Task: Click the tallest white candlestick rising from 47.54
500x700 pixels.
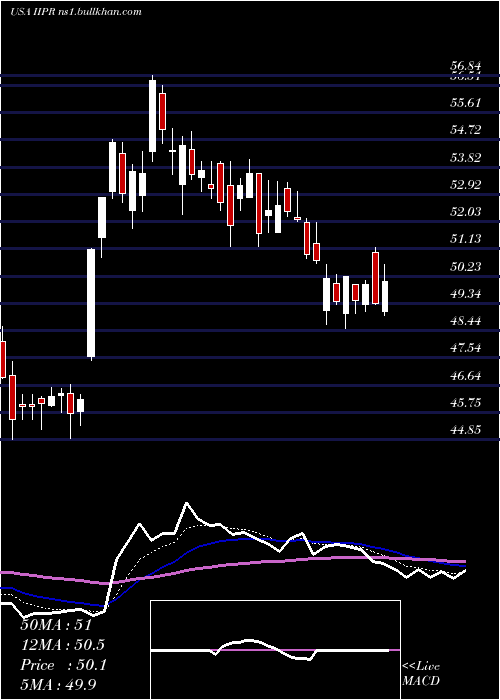Action: click(x=91, y=303)
